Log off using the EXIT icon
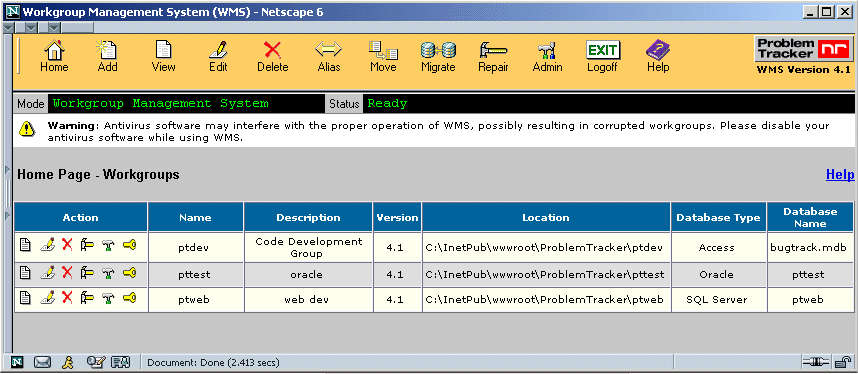This screenshot has width=858, height=374. pyautogui.click(x=602, y=56)
